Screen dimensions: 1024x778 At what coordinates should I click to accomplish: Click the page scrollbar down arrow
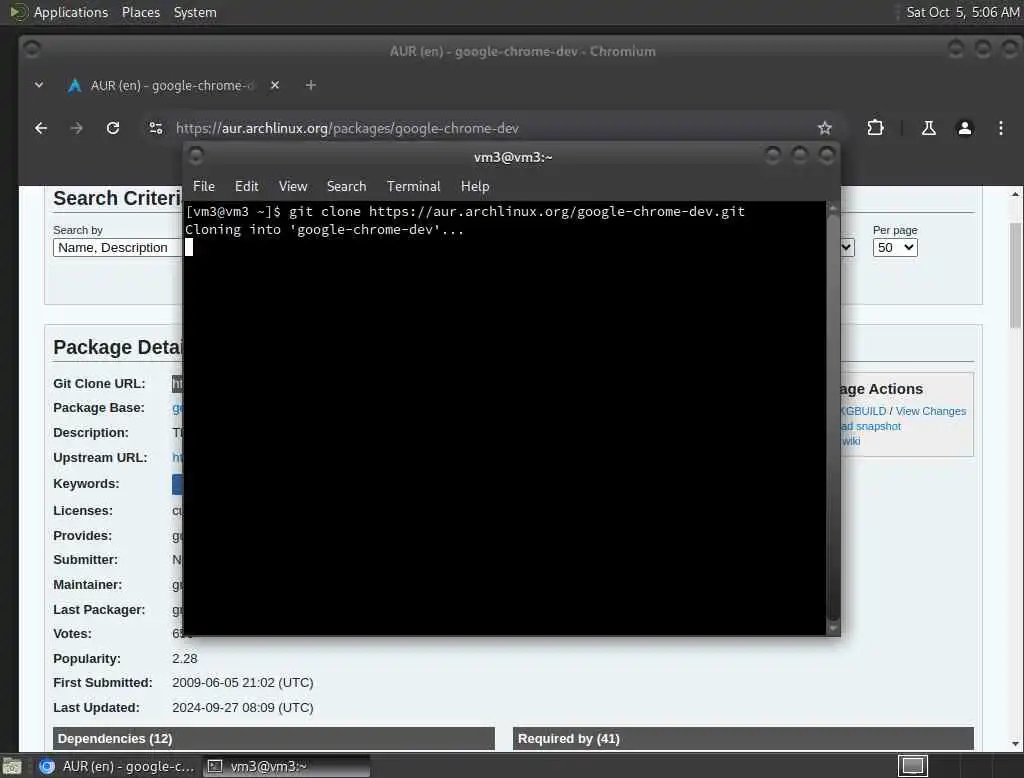pos(1015,743)
